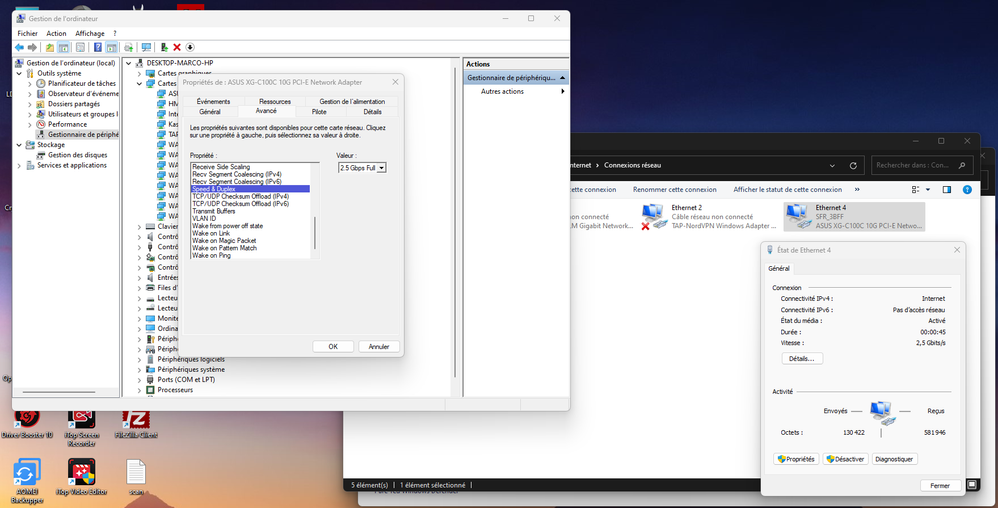
Task: Click the refresh icon in Network Connections address bar
Action: click(x=852, y=165)
